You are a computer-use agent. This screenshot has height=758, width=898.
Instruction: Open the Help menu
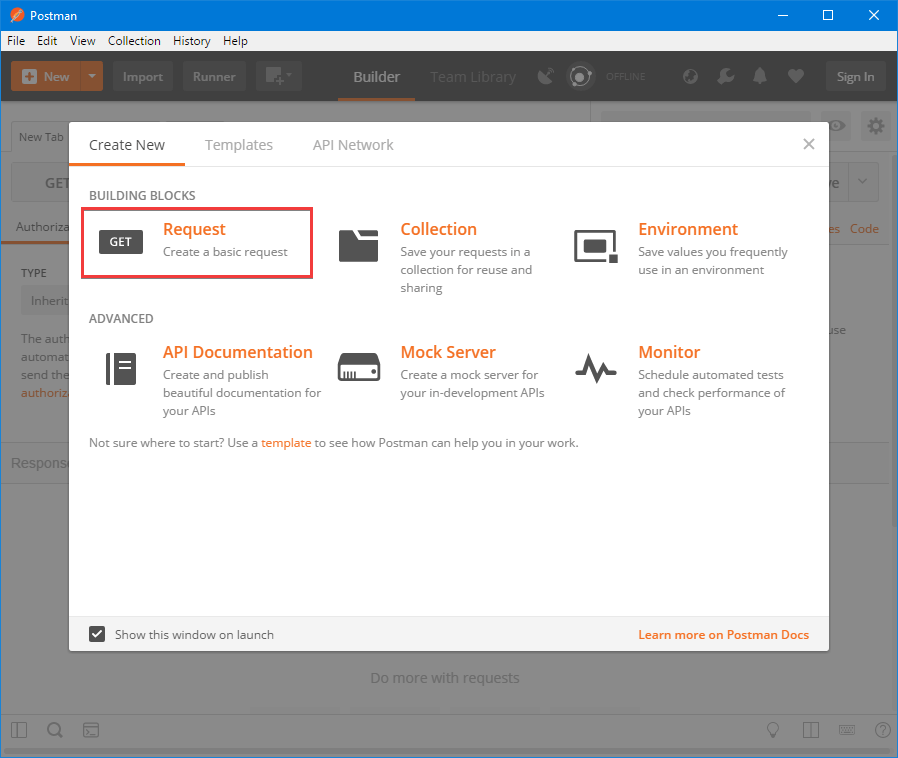(x=235, y=41)
